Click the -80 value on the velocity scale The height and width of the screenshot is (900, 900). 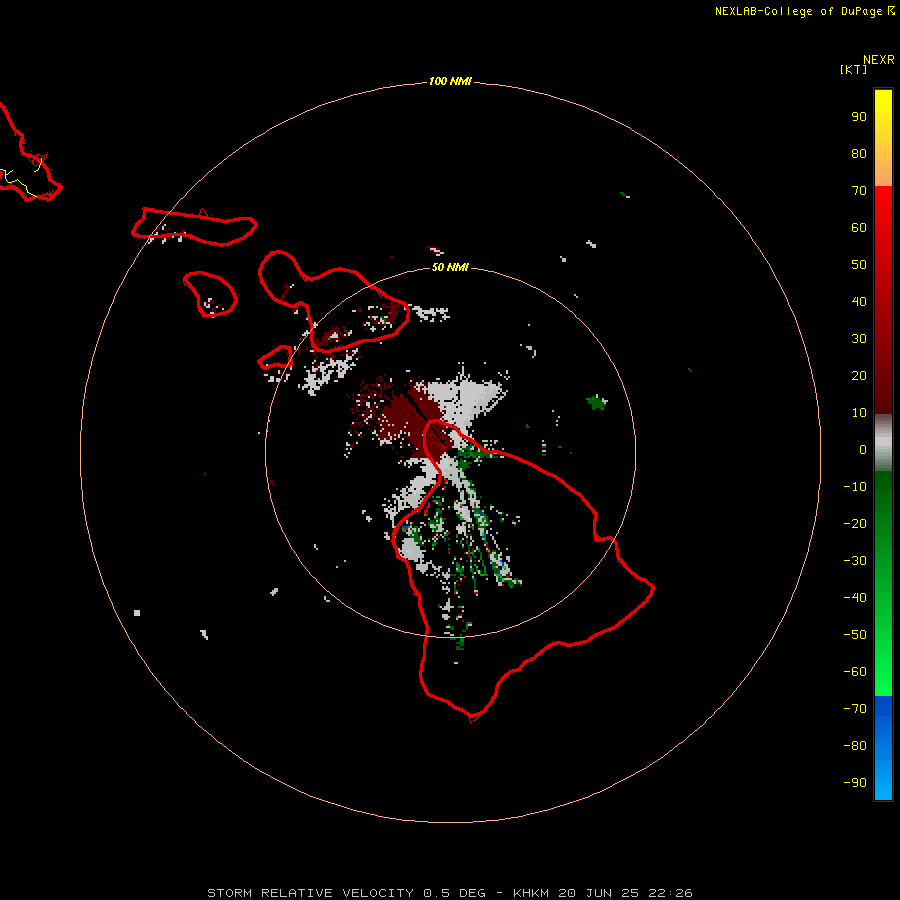(855, 746)
